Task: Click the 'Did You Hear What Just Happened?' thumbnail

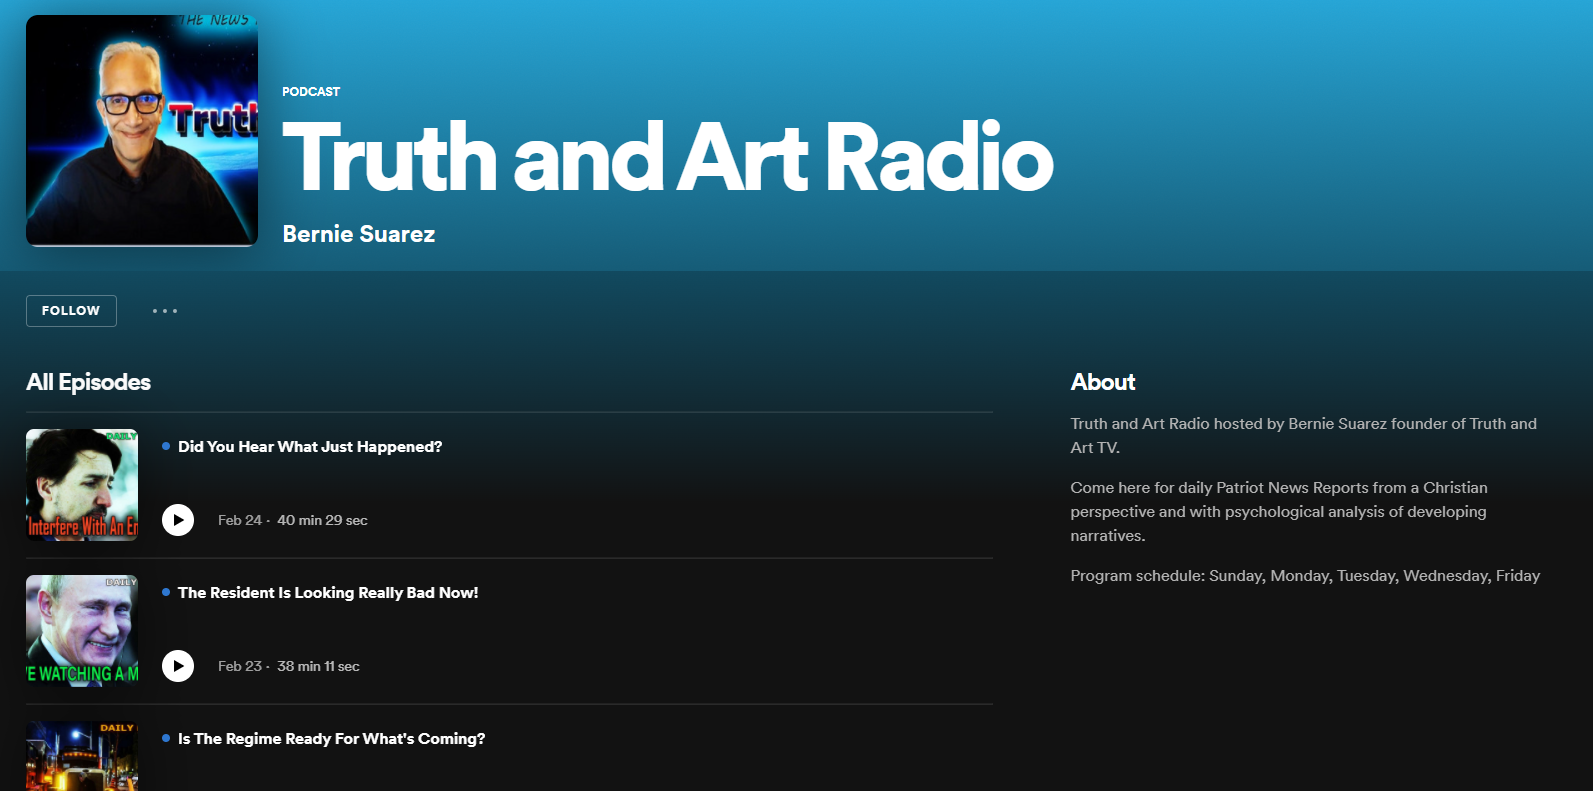Action: (x=82, y=485)
